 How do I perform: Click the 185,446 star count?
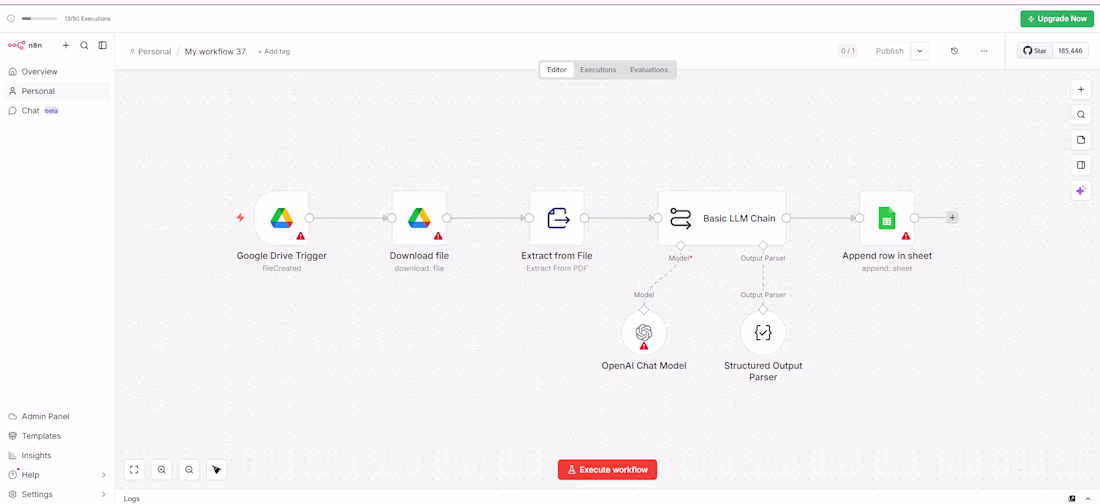[x=1070, y=51]
